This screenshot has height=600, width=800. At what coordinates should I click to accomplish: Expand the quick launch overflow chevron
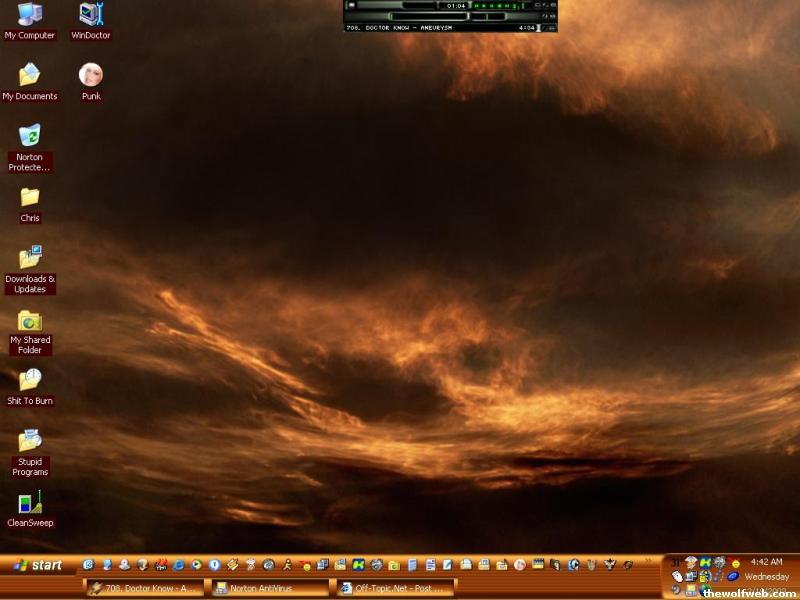point(648,562)
